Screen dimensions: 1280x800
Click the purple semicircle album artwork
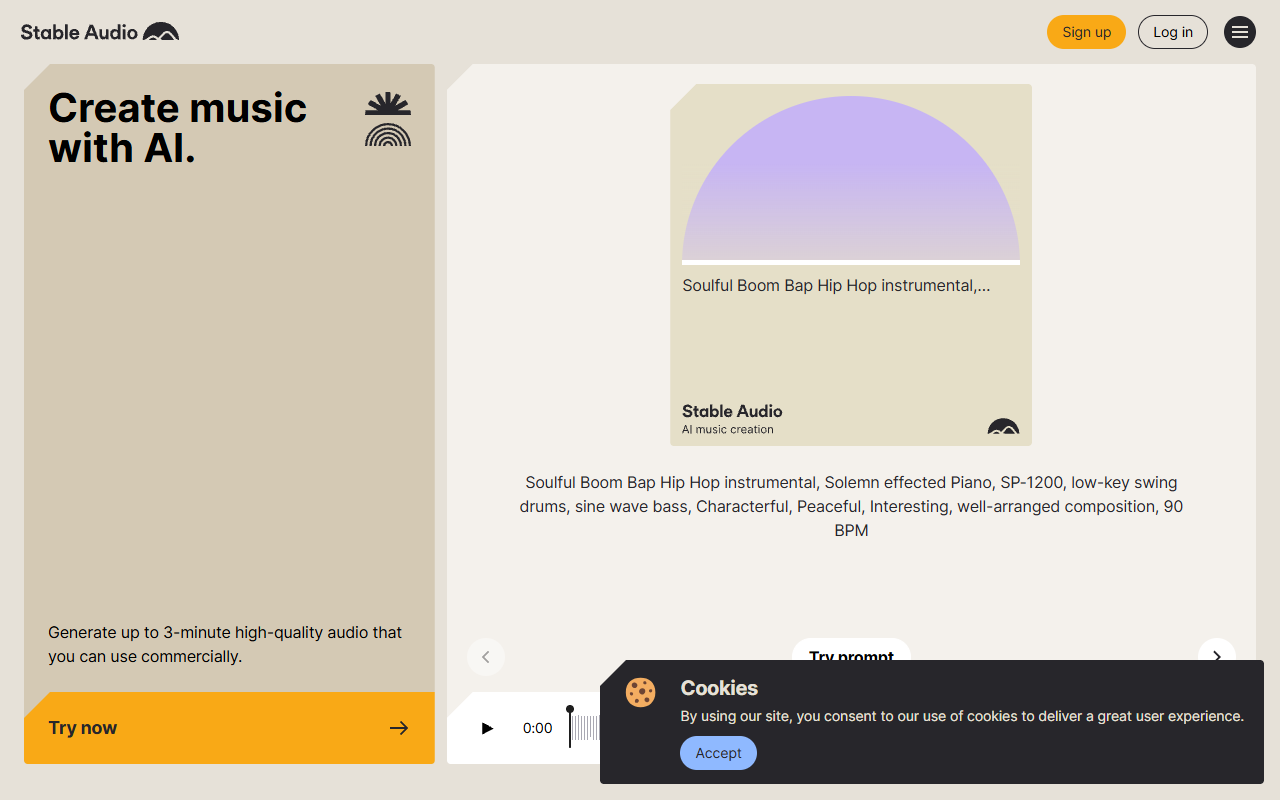851,180
